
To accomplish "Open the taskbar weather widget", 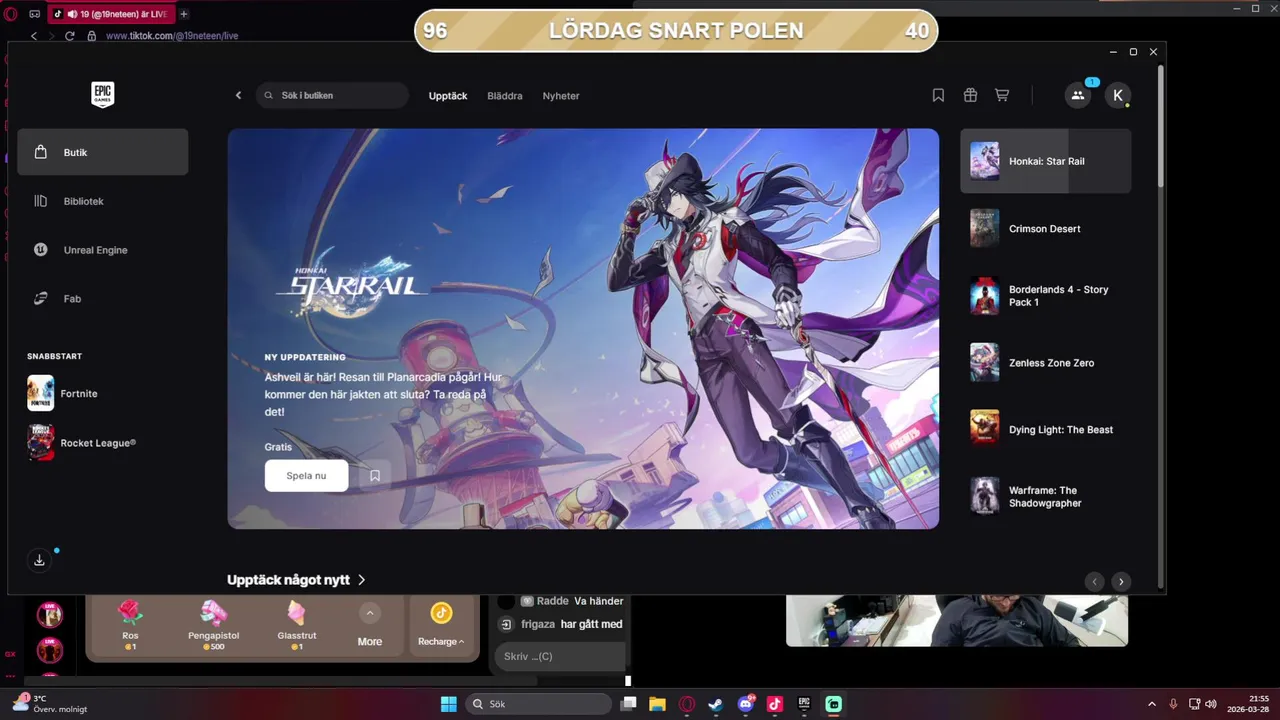I will pos(50,703).
